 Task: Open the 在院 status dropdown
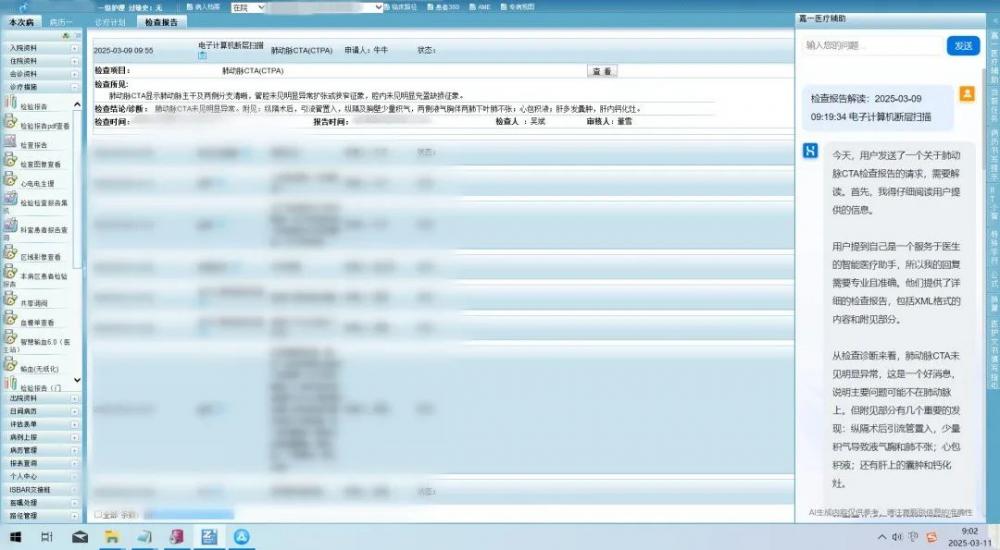tap(247, 8)
